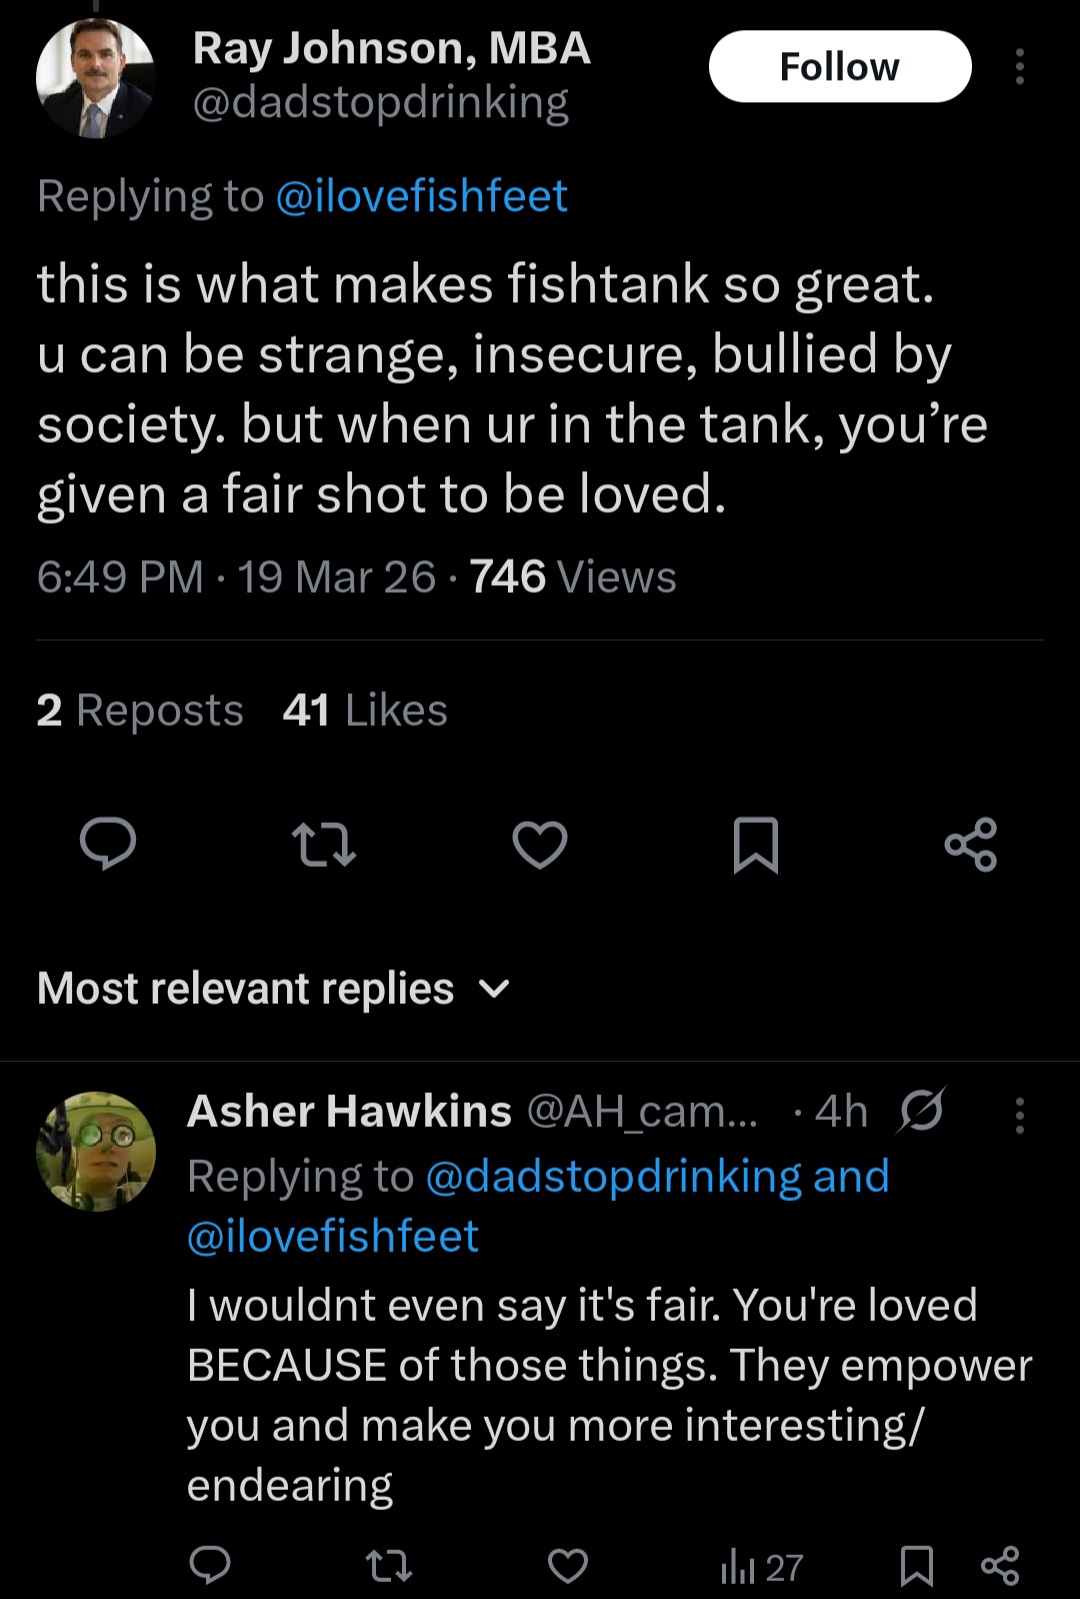This screenshot has width=1080, height=1599.
Task: Open @ilovefishfeet mention in main tweet
Action: click(x=421, y=196)
